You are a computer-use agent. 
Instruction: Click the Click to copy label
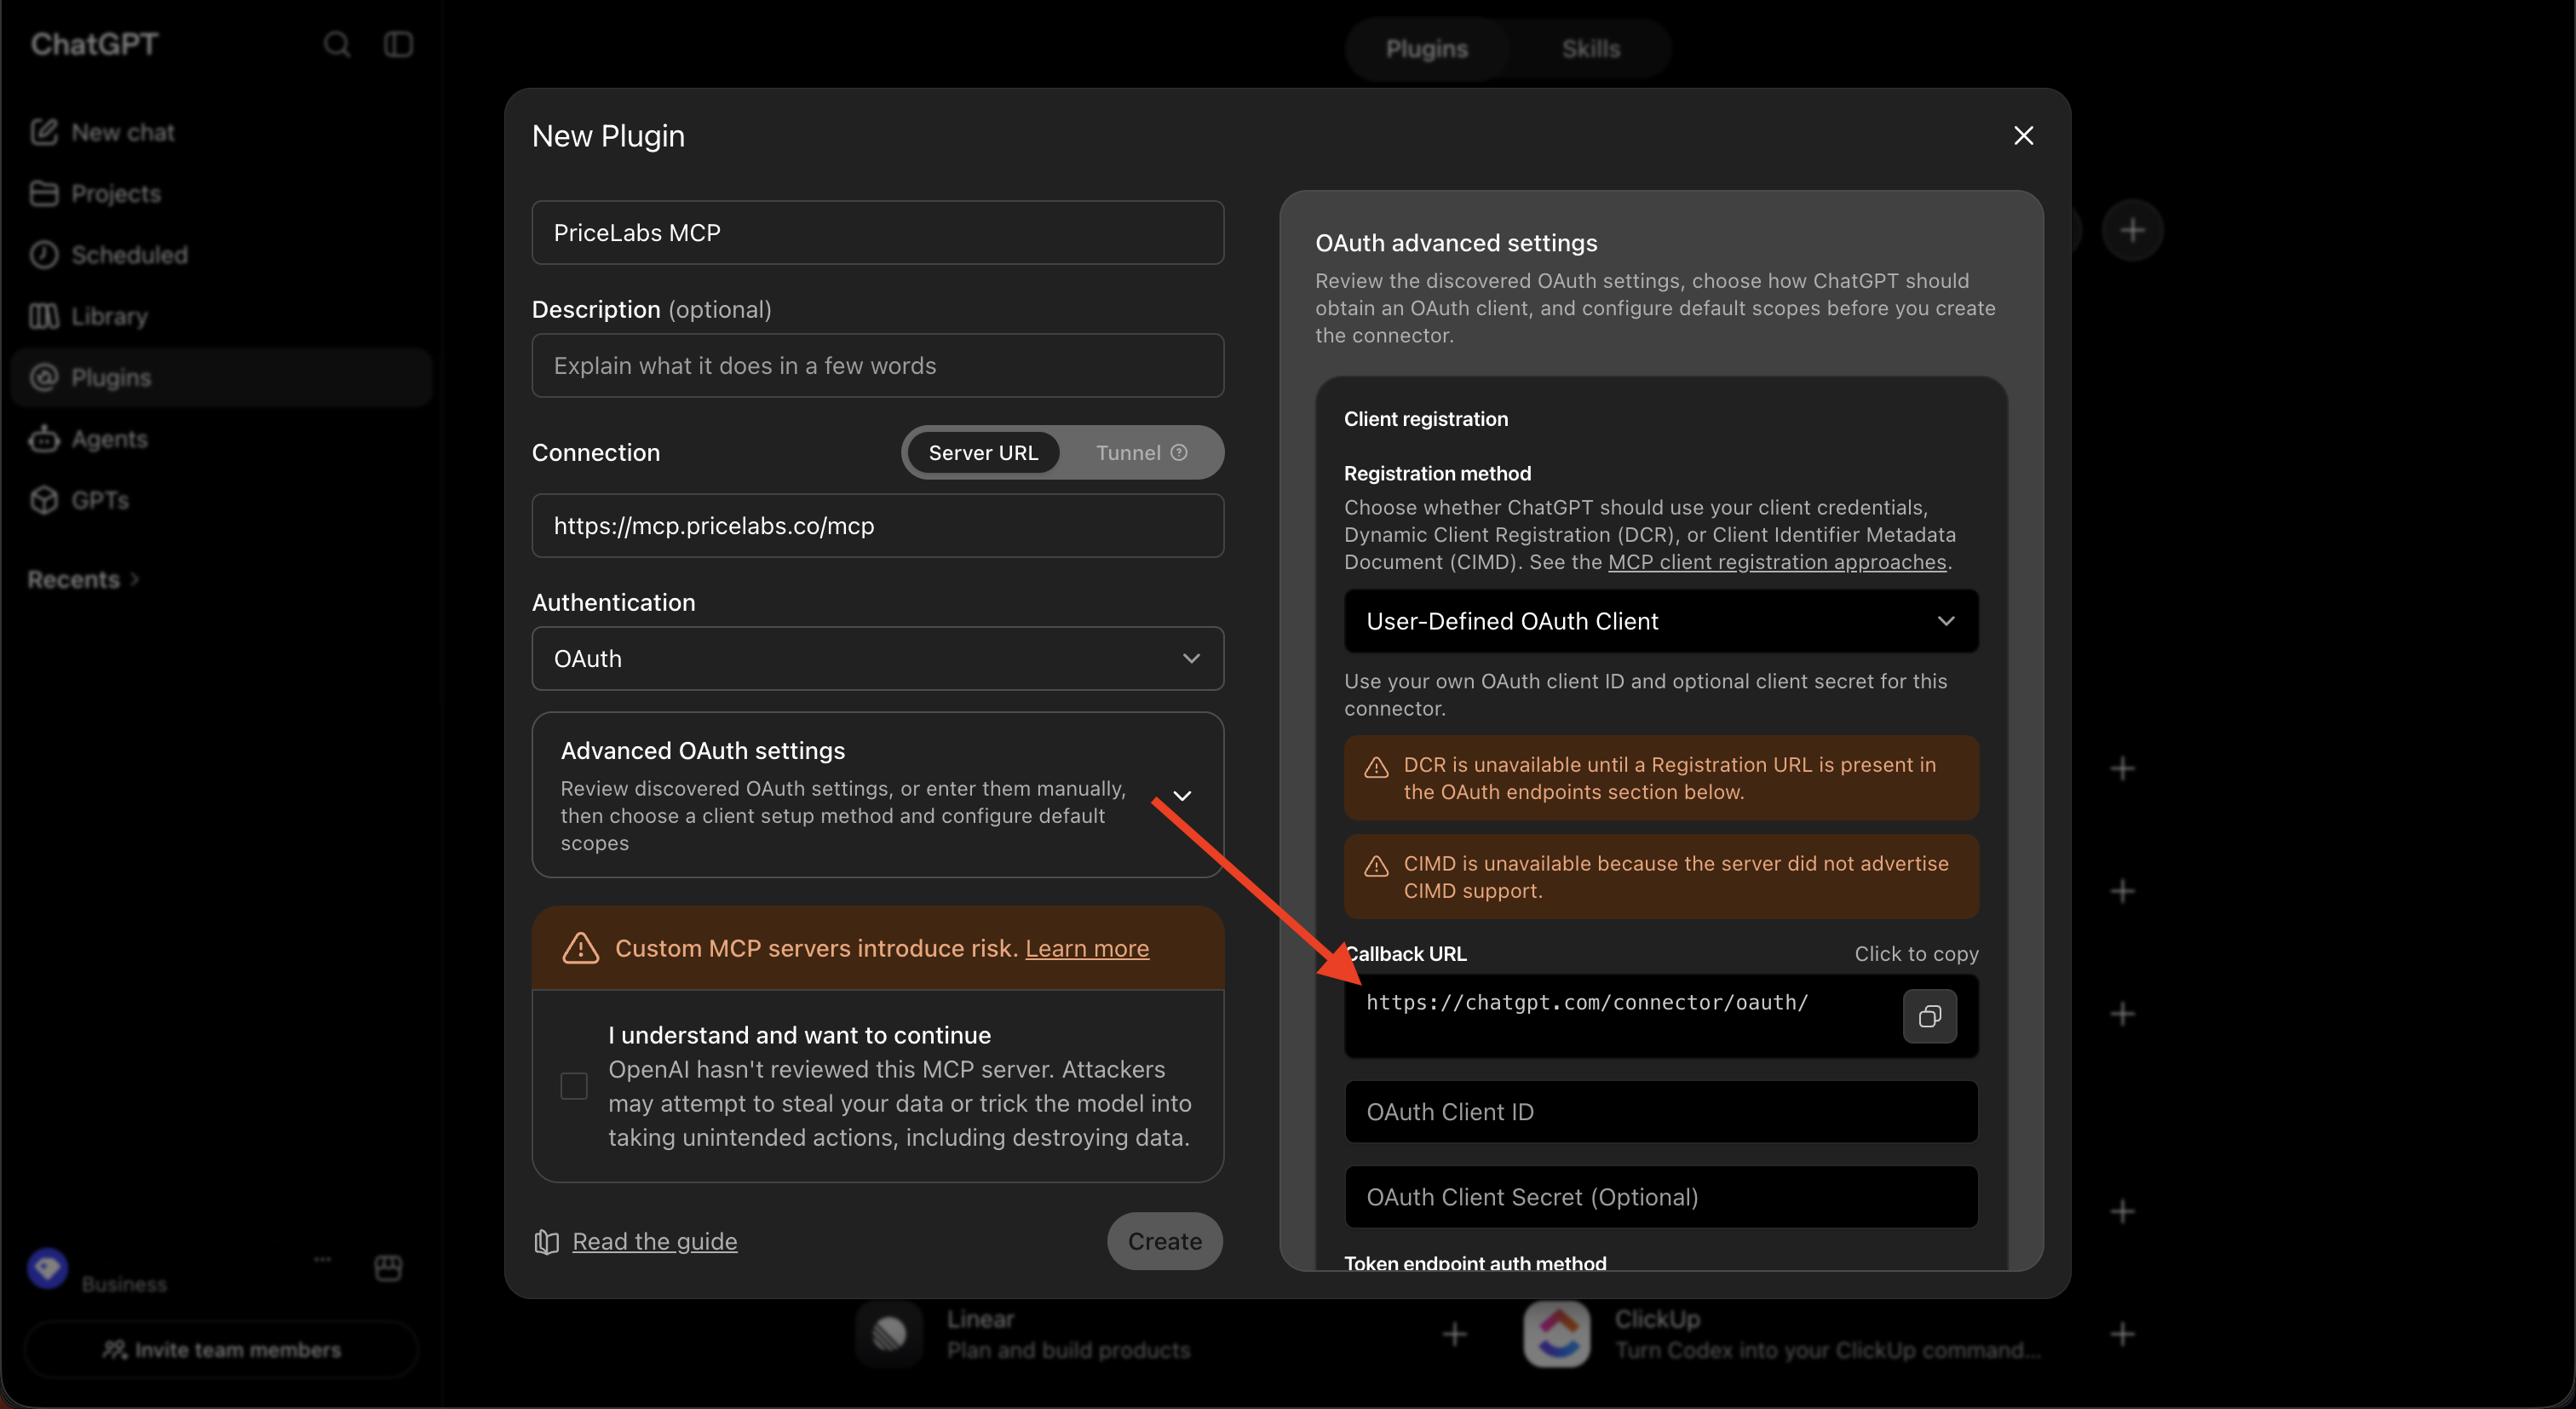pyautogui.click(x=1916, y=954)
